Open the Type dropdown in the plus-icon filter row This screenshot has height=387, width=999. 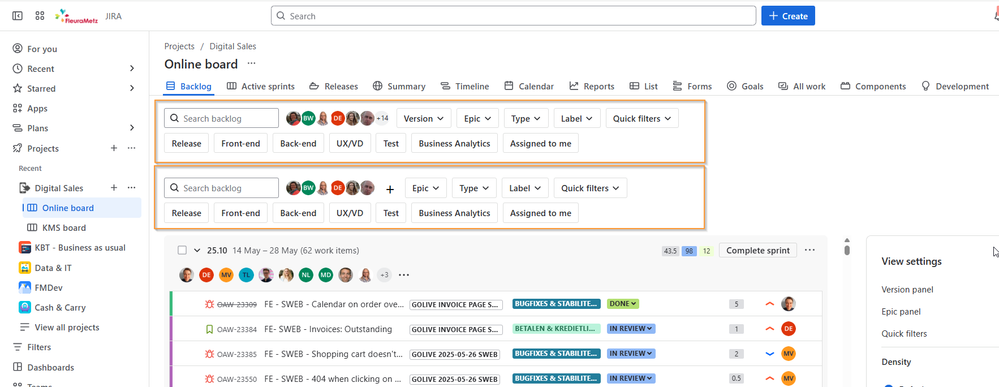pos(475,188)
